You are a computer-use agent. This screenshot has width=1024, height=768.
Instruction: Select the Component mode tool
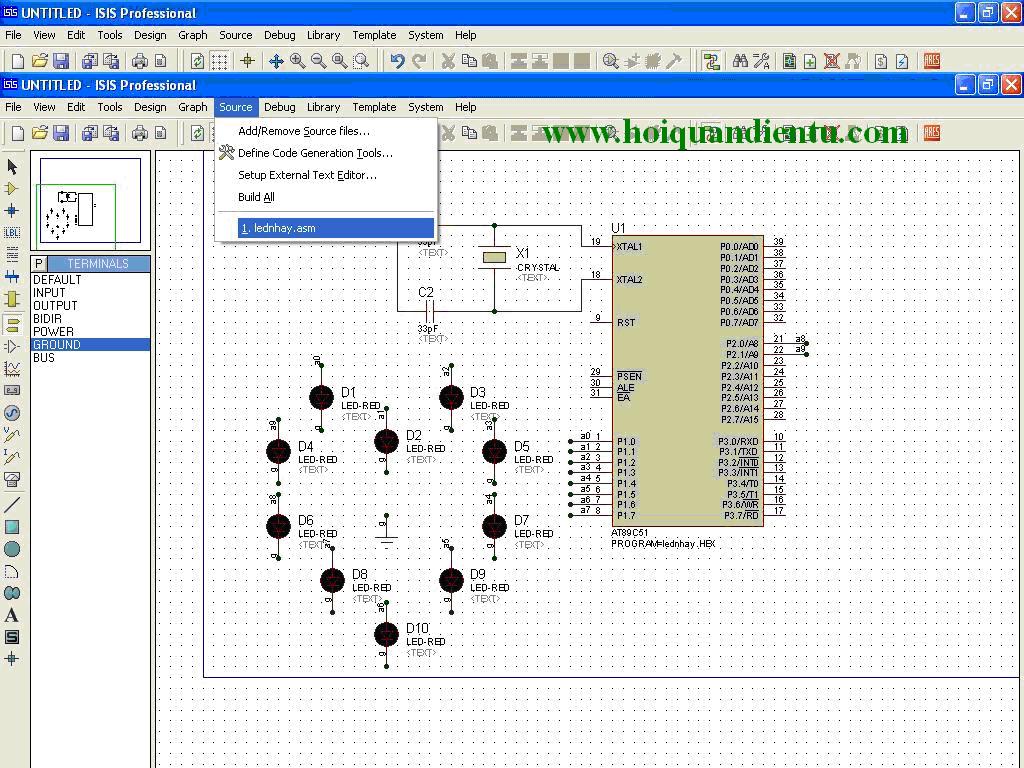pyautogui.click(x=12, y=189)
